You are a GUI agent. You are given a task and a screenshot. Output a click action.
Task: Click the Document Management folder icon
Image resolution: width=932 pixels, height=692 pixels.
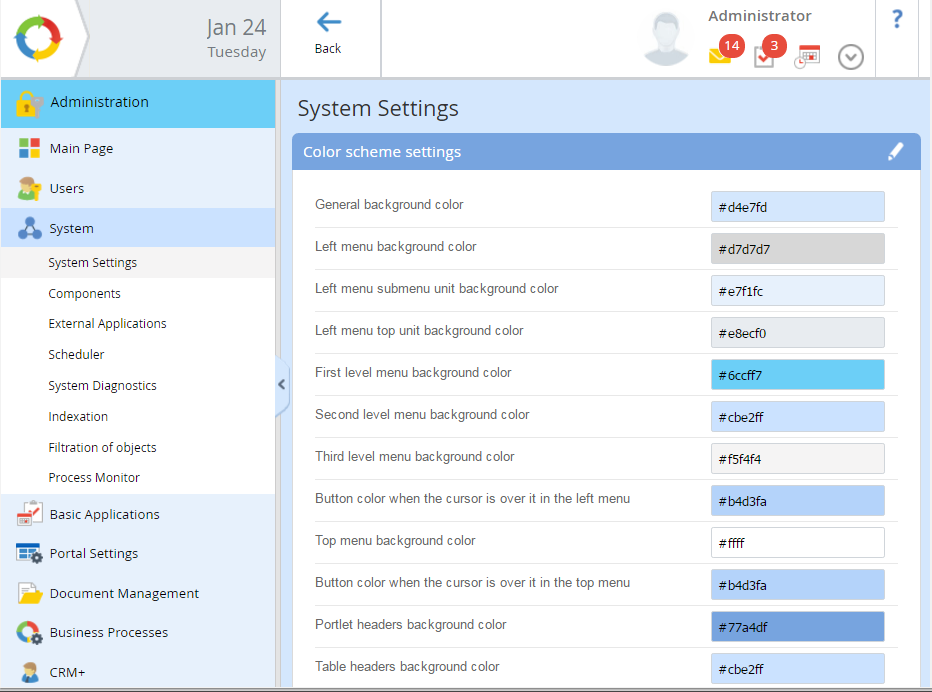pos(30,593)
